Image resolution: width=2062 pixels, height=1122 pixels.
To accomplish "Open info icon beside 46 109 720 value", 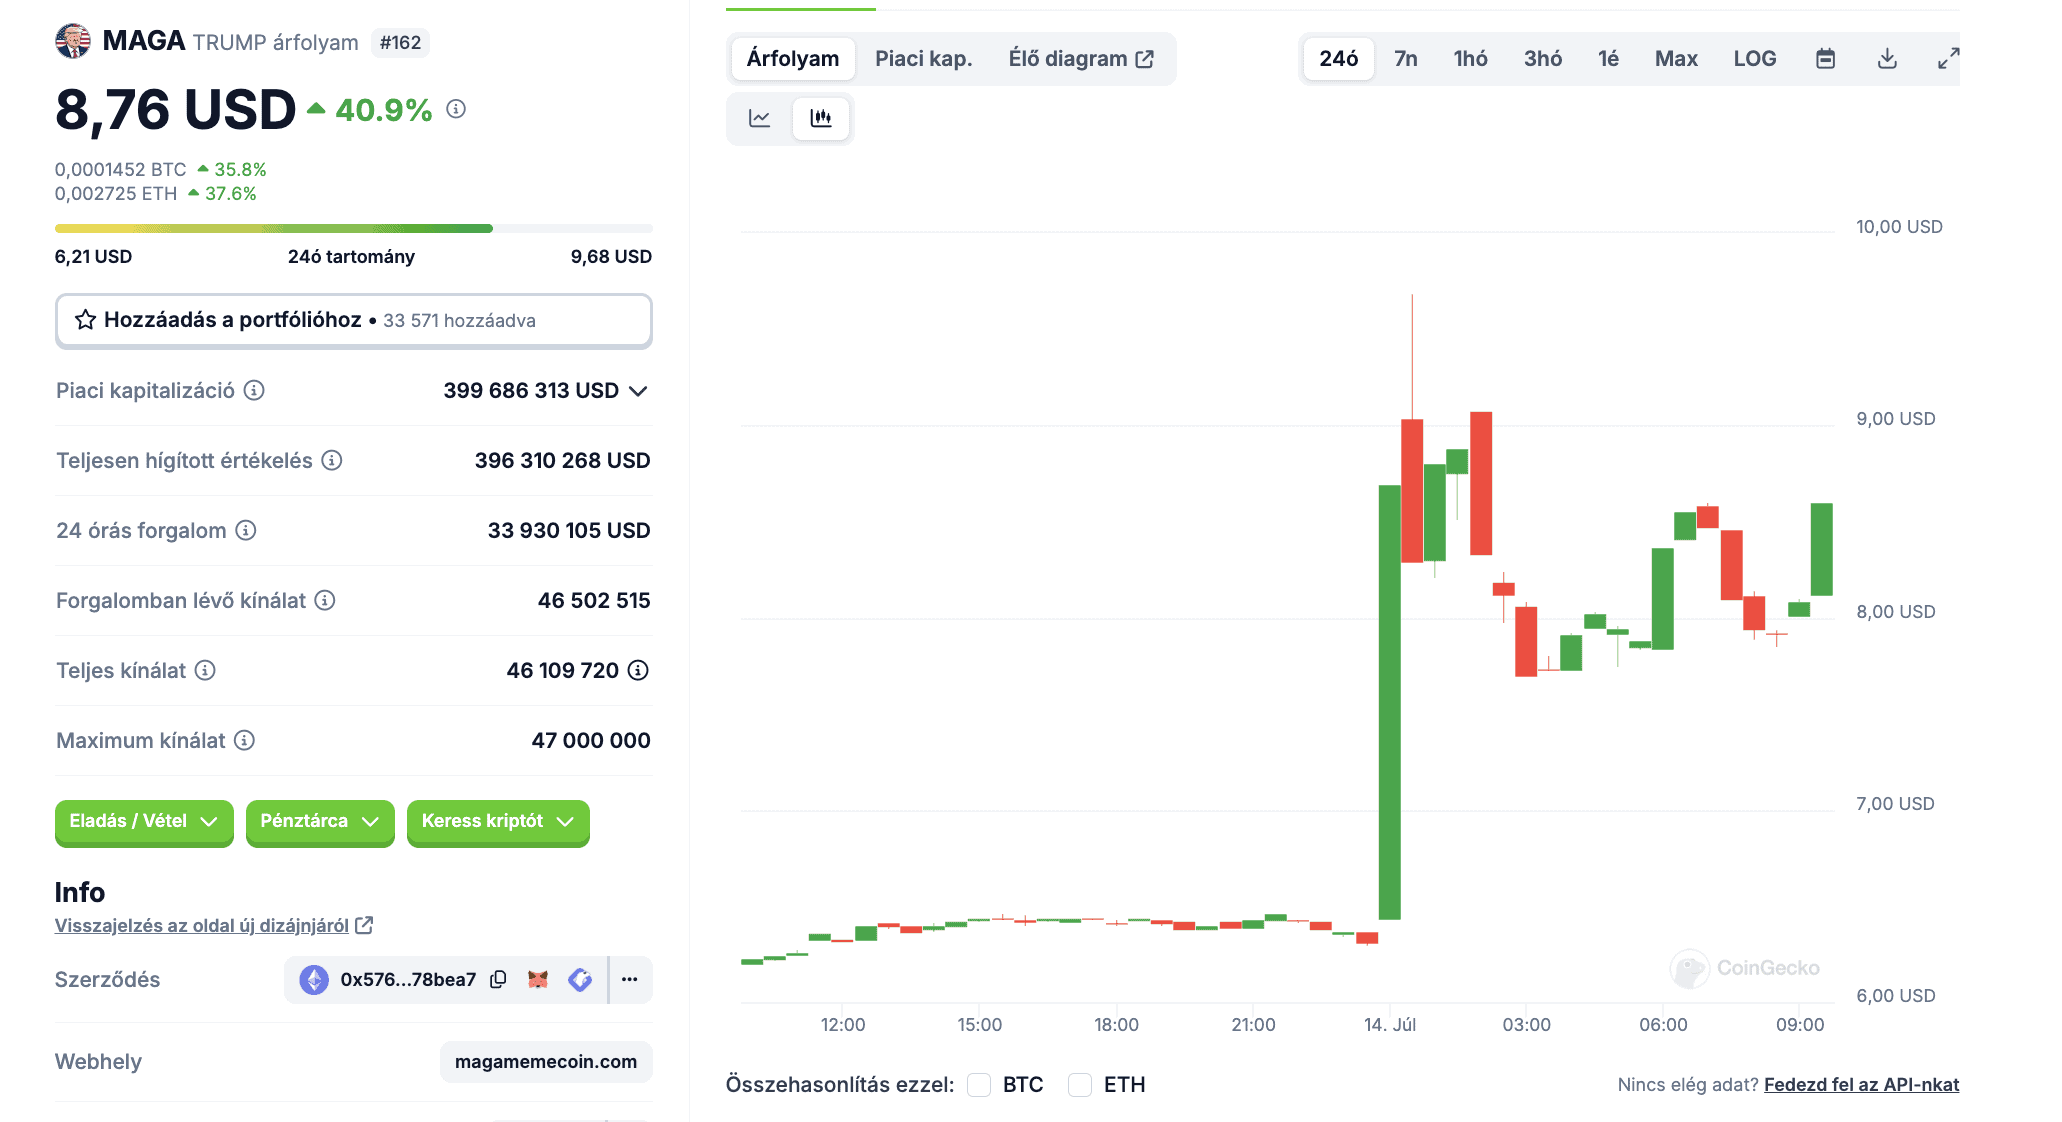I will pyautogui.click(x=638, y=670).
